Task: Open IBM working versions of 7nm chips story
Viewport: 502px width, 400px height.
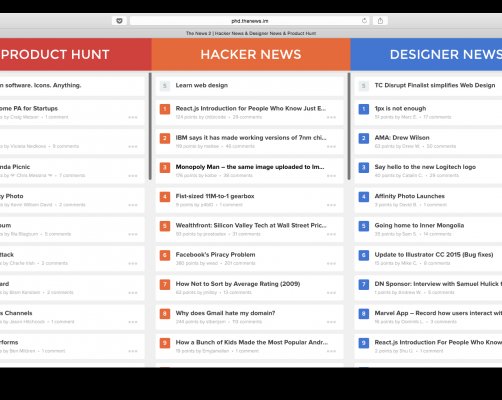Action: (x=251, y=138)
